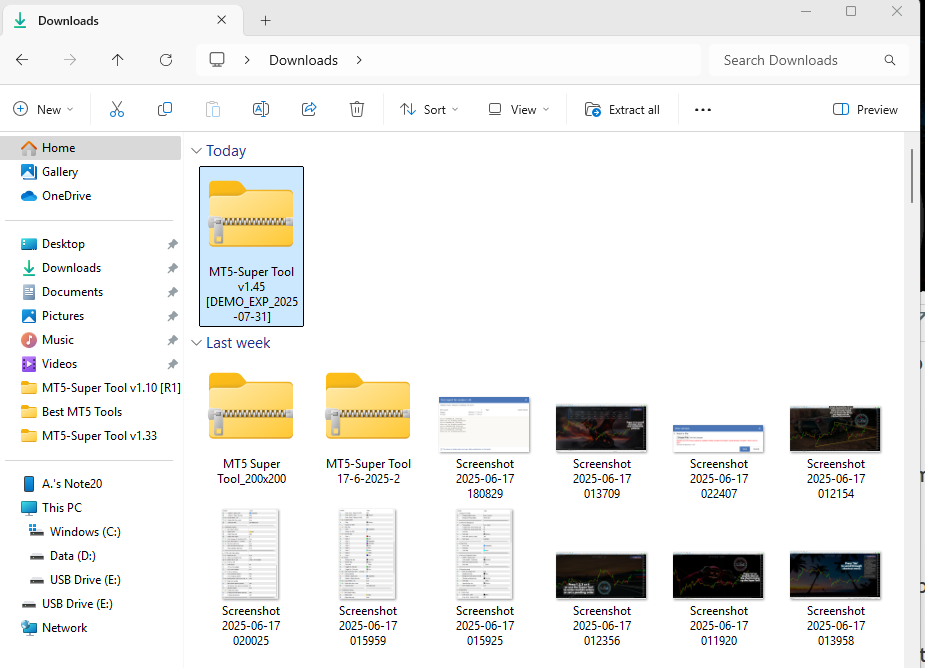Click the Share icon in toolbar
925x668 pixels.
point(309,110)
